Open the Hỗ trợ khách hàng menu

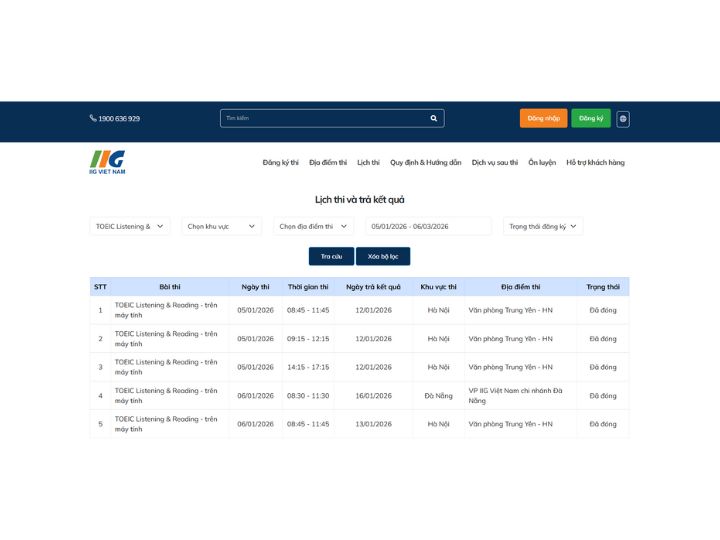tap(595, 163)
